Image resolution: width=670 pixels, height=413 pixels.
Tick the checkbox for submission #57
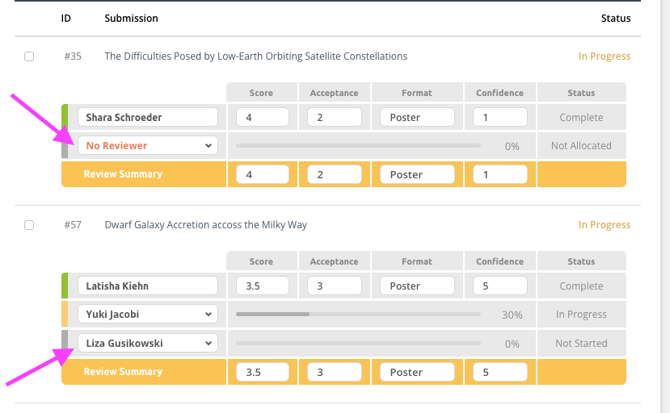pos(29,225)
